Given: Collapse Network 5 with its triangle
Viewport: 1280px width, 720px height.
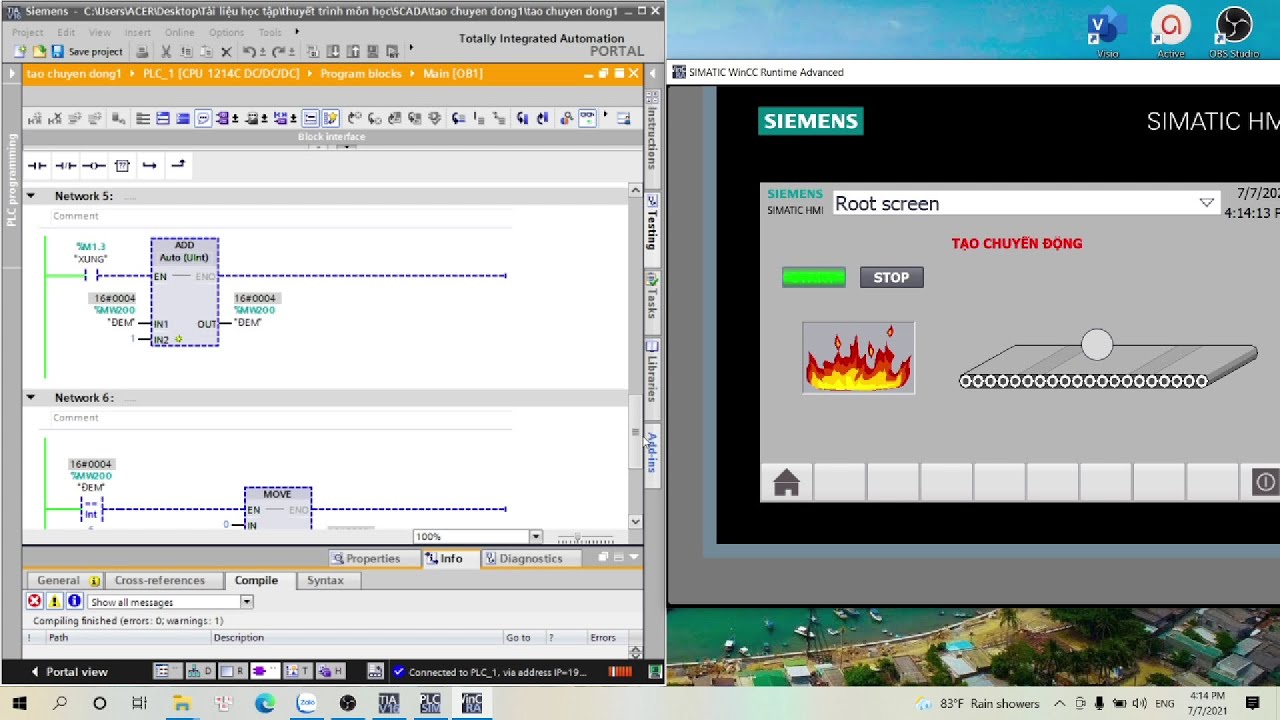Looking at the screenshot, I should click(30, 196).
